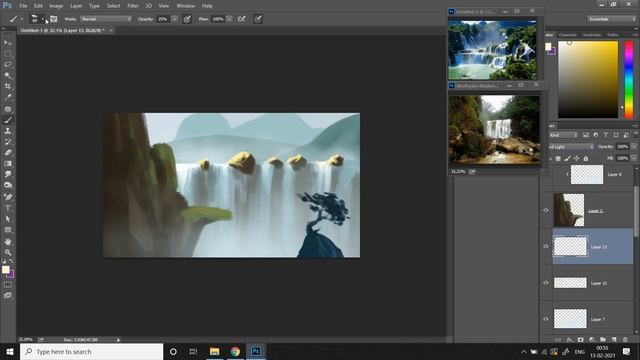640x360 pixels.
Task: Hide Layer 7 using its eye icon
Action: 546,319
